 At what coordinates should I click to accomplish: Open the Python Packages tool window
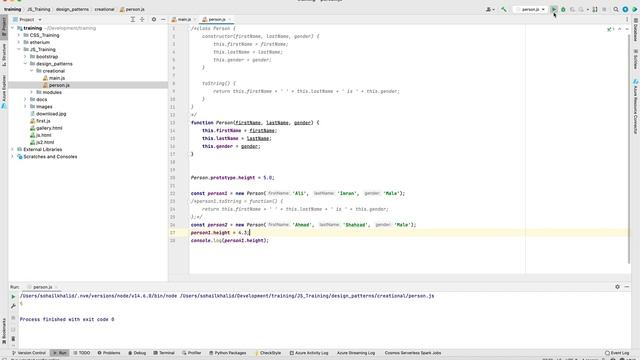click(227, 353)
